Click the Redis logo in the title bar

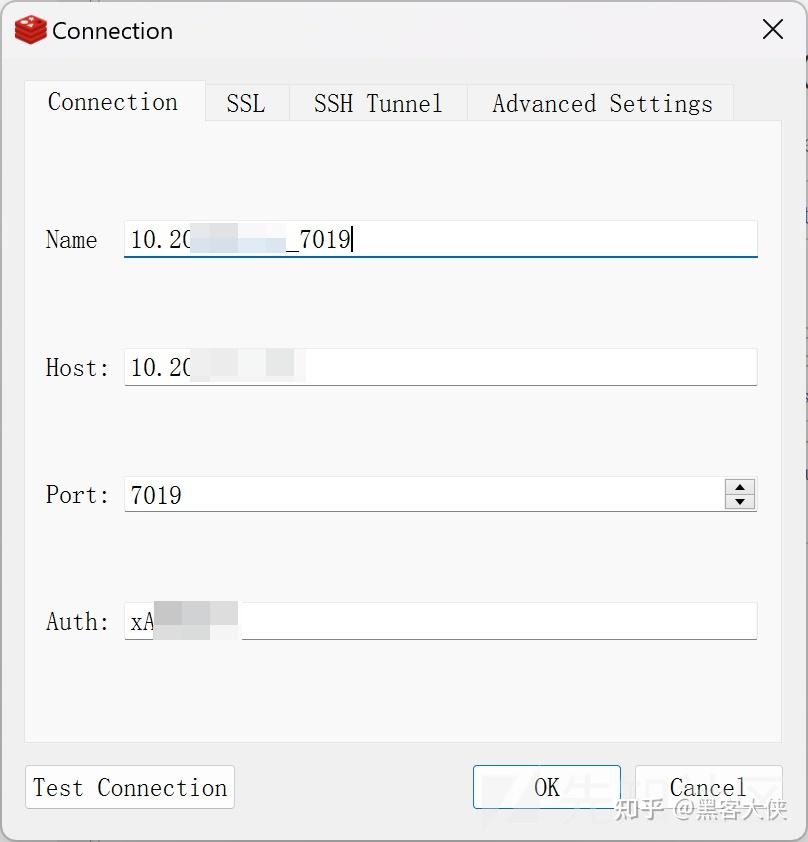tap(28, 30)
